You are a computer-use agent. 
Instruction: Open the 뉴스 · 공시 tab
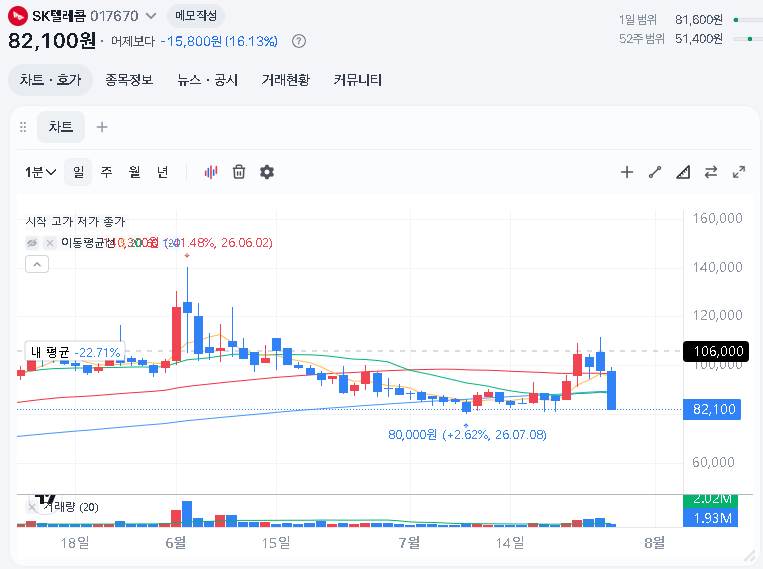coord(208,80)
